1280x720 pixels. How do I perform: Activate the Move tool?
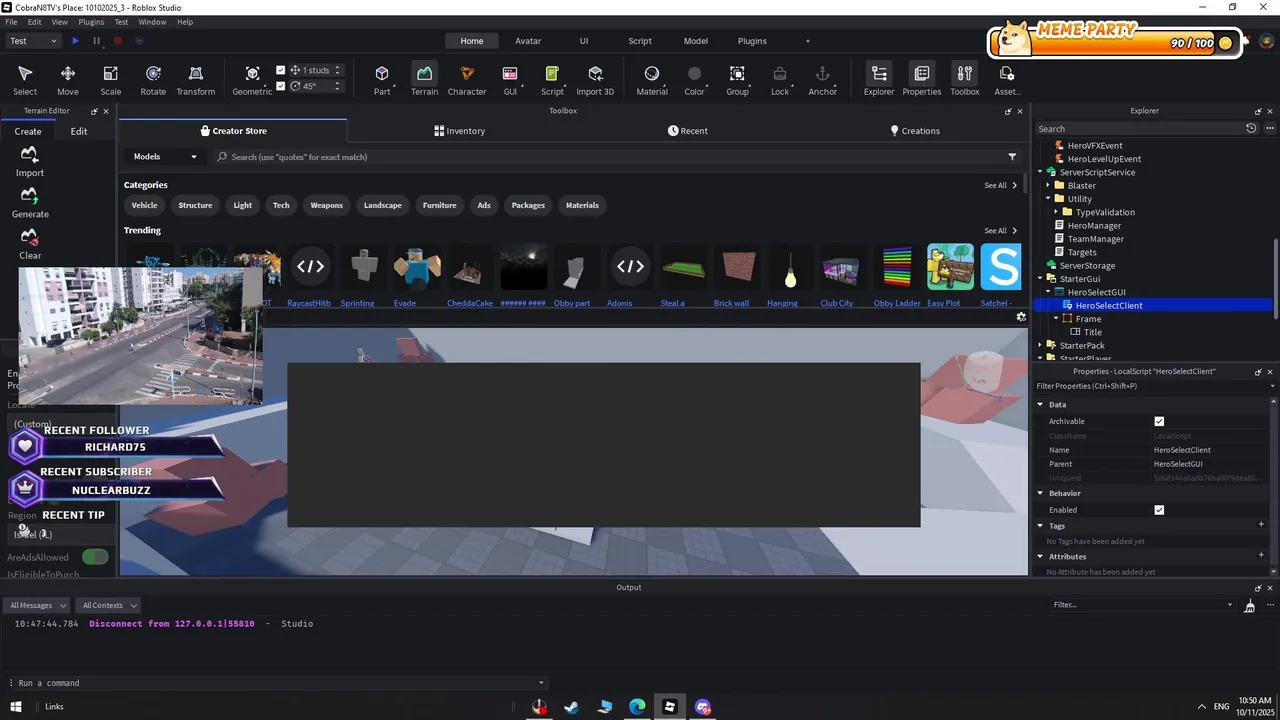pos(68,80)
